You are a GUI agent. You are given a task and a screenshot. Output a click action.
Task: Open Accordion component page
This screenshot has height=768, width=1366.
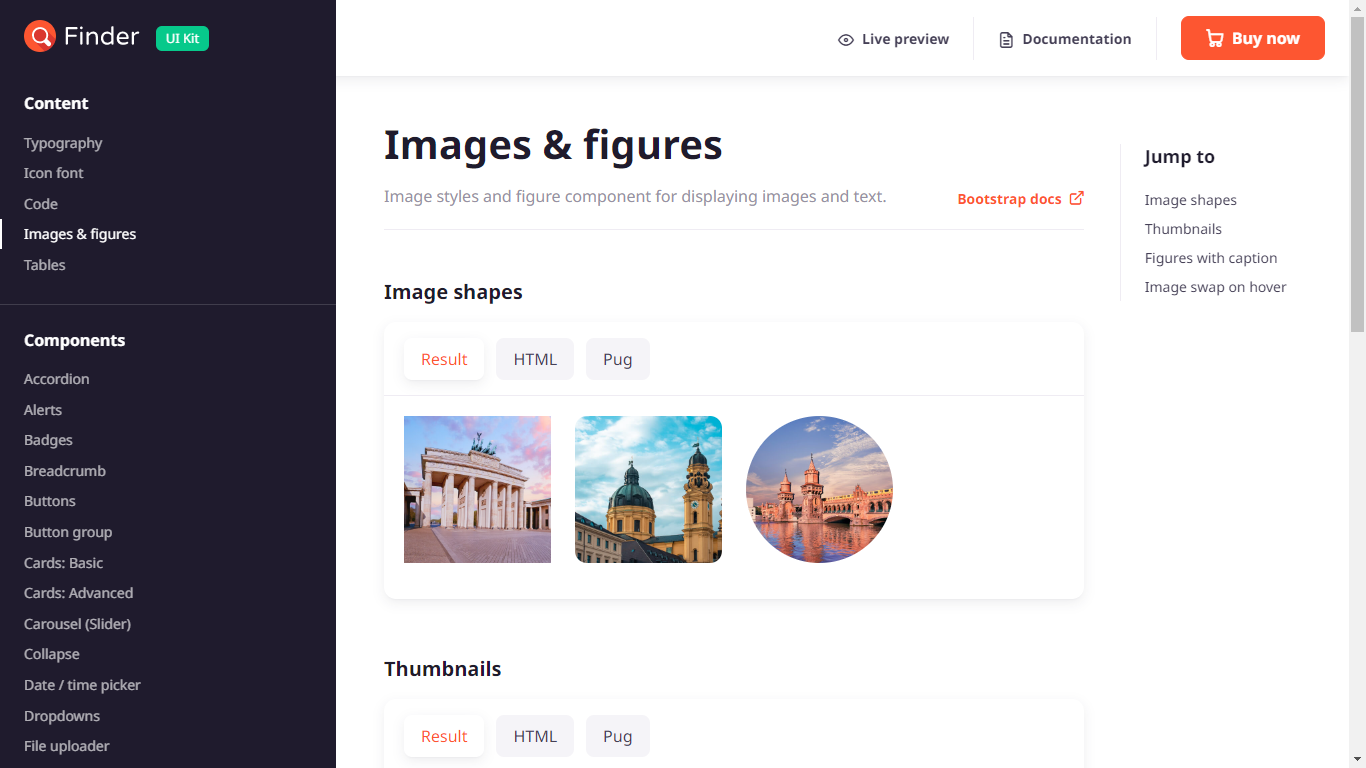point(57,379)
